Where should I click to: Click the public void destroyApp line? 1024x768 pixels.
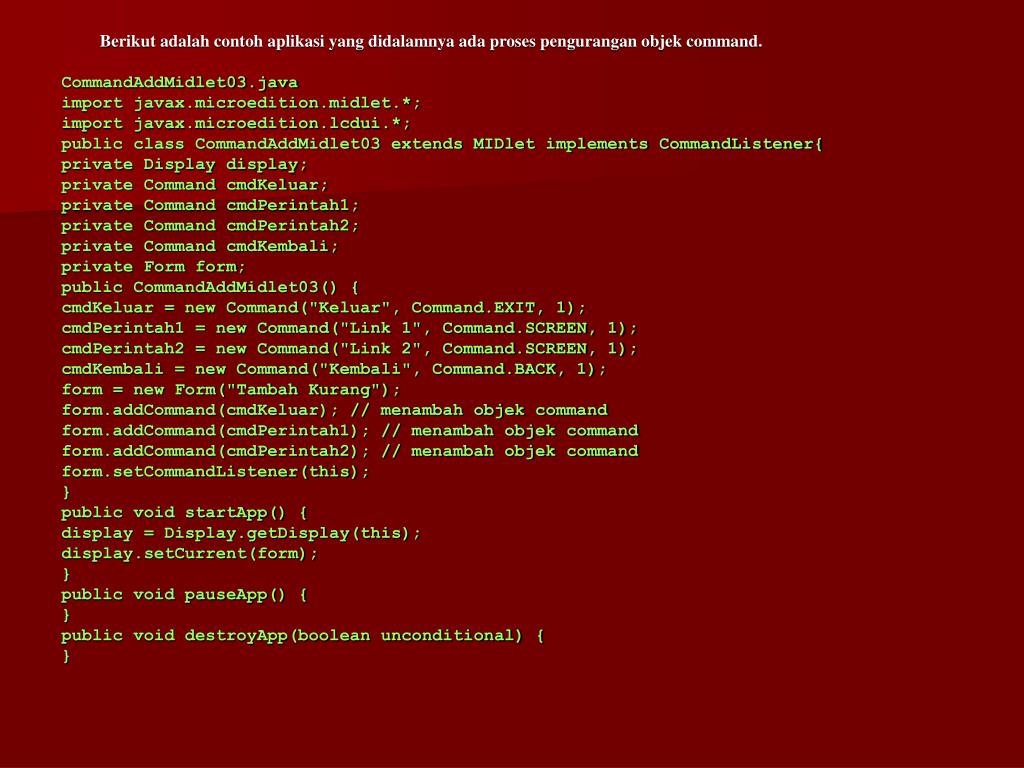pyautogui.click(x=303, y=636)
